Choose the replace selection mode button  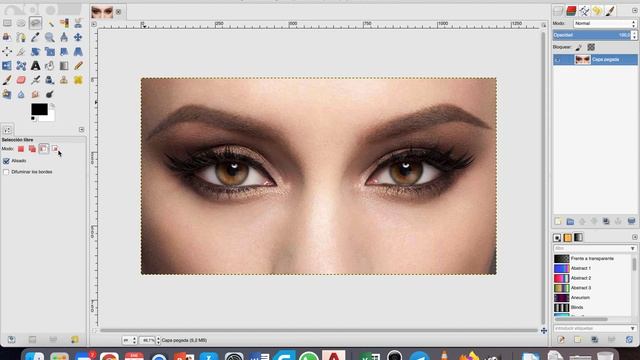[21, 149]
